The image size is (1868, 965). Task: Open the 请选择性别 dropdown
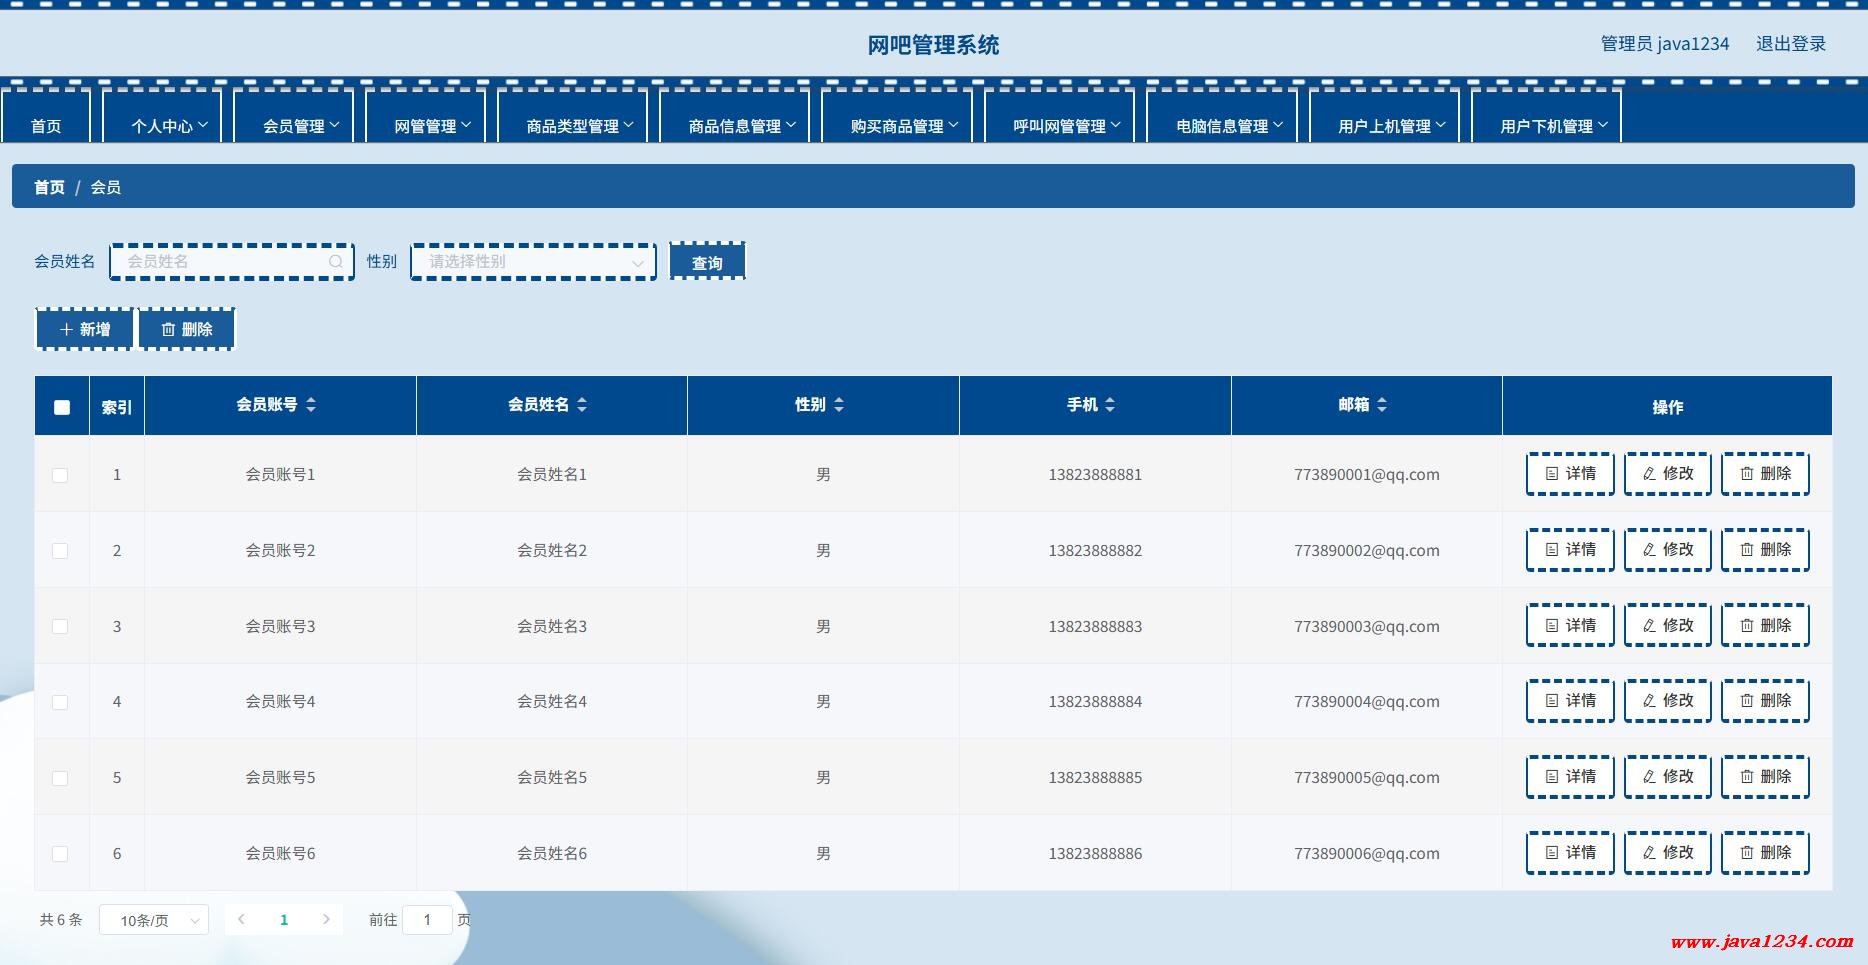pyautogui.click(x=533, y=262)
